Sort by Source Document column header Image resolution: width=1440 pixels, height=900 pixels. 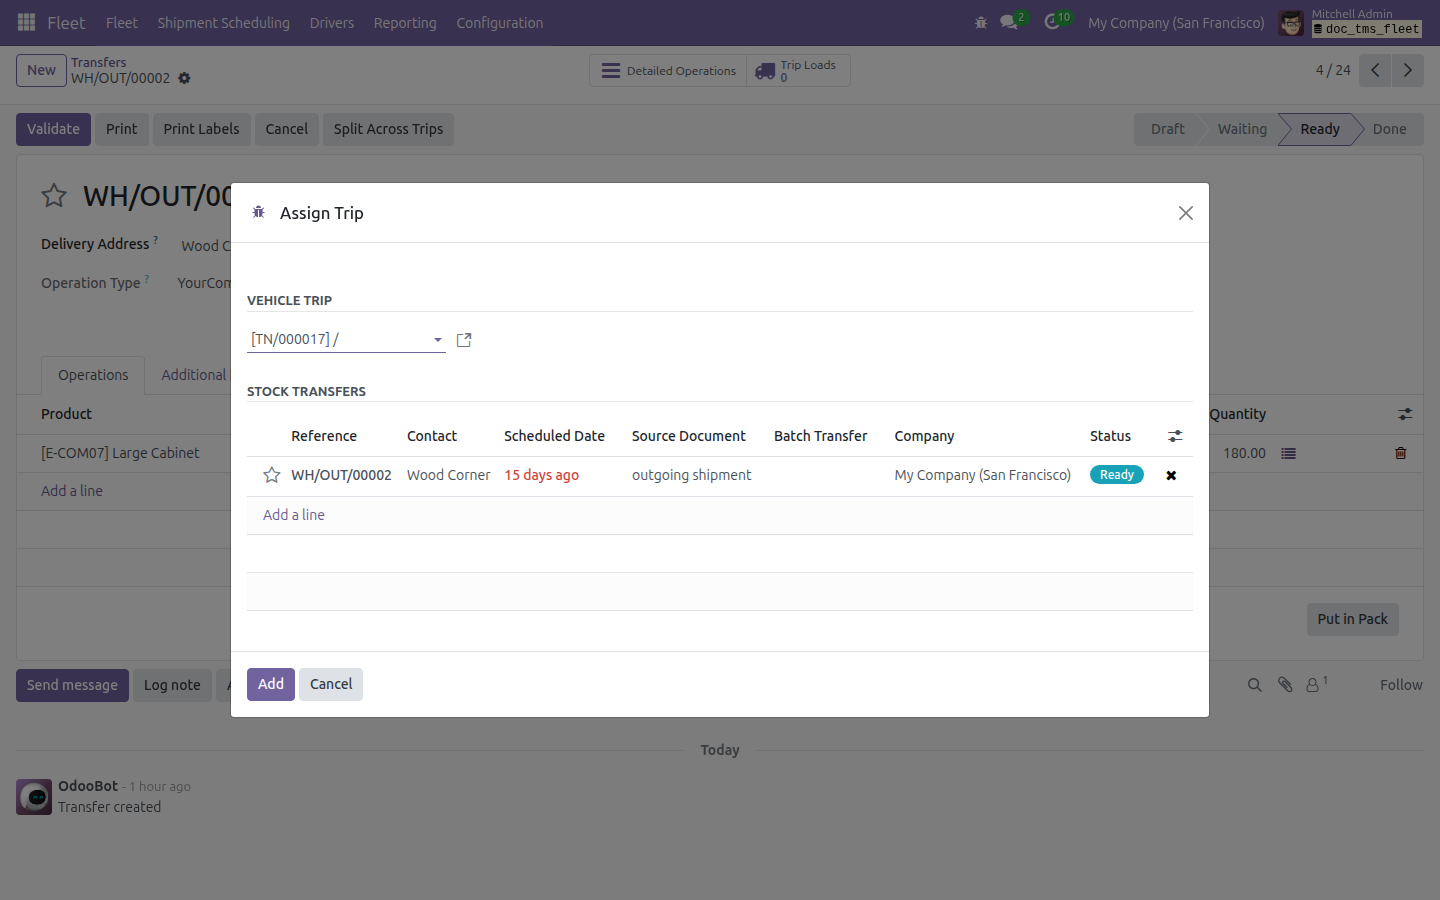tap(689, 436)
